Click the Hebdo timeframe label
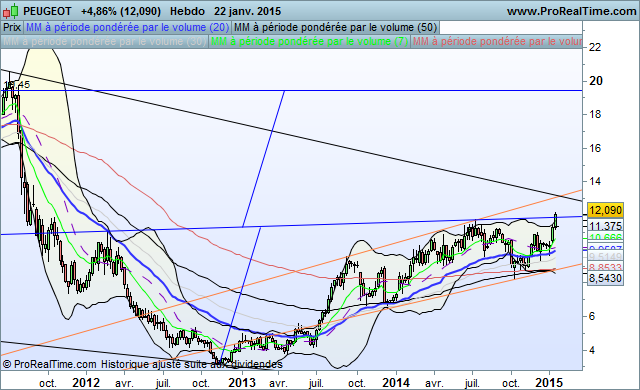Image resolution: width=640 pixels, height=390 pixels. 187,11
